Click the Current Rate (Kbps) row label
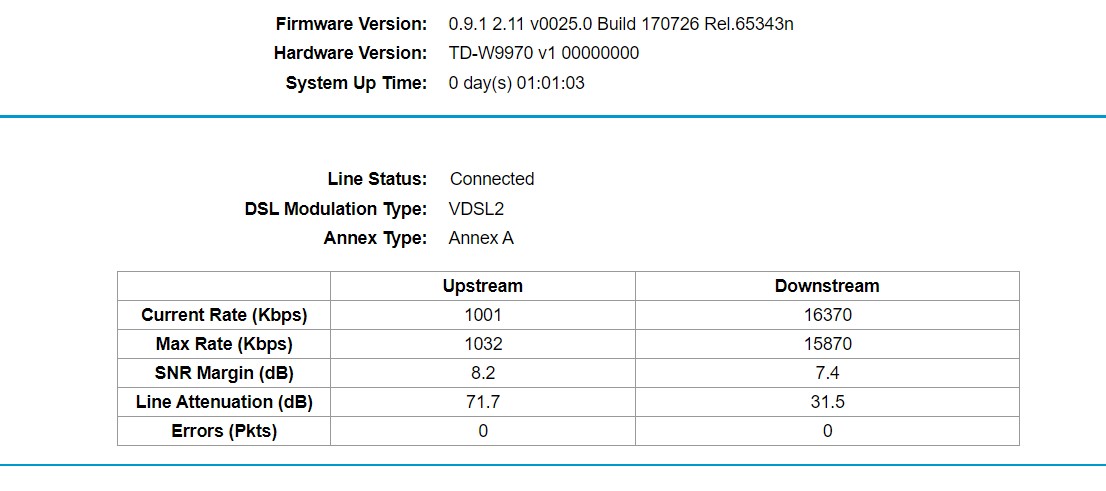The image size is (1106, 491). pos(224,315)
